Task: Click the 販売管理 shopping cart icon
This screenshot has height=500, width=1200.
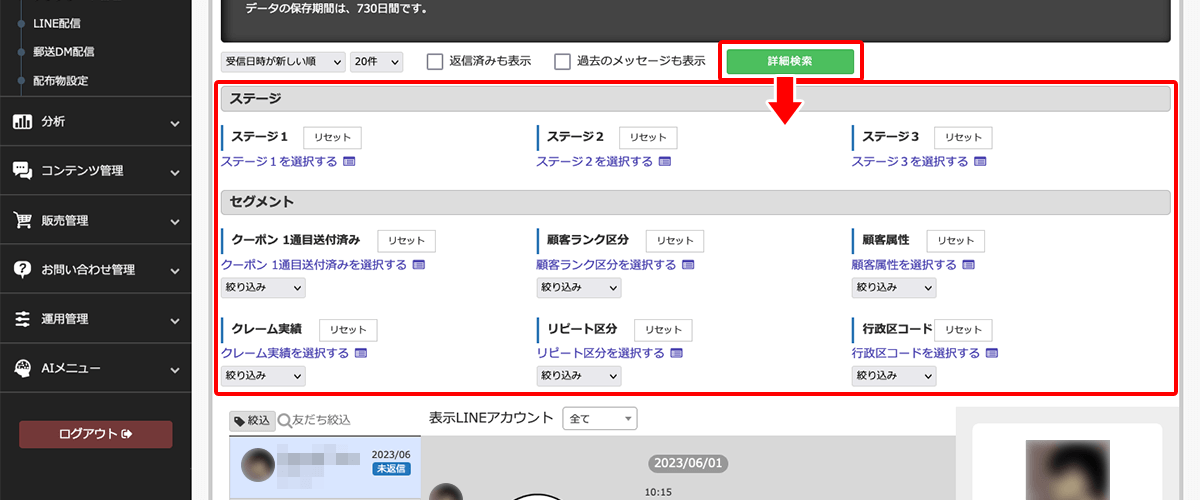Action: (22, 220)
